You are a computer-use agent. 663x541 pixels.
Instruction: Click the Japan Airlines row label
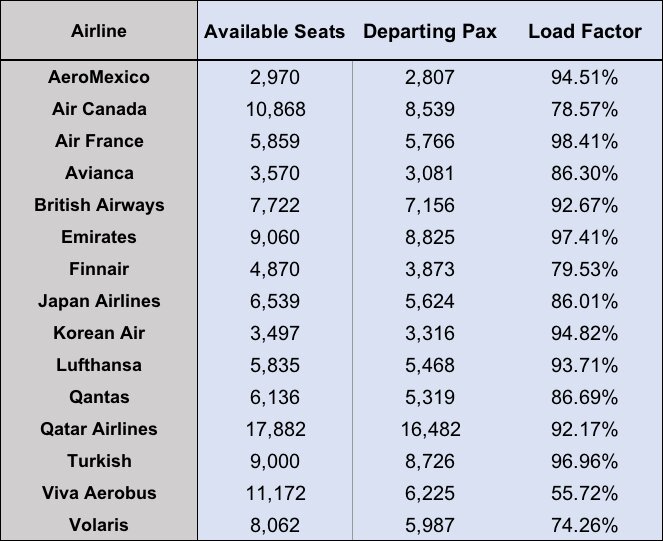99,301
